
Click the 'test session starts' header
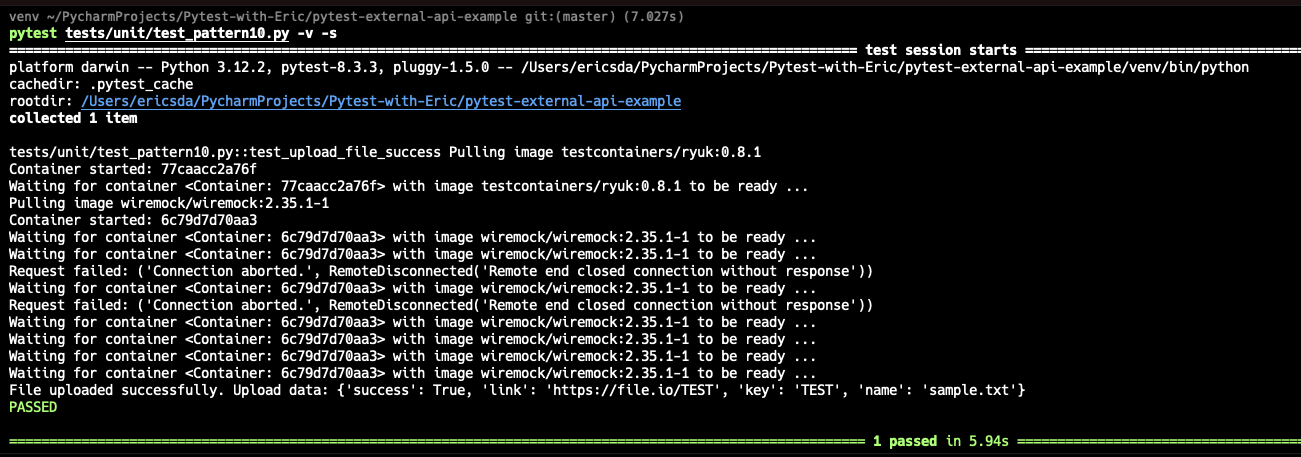tap(940, 50)
